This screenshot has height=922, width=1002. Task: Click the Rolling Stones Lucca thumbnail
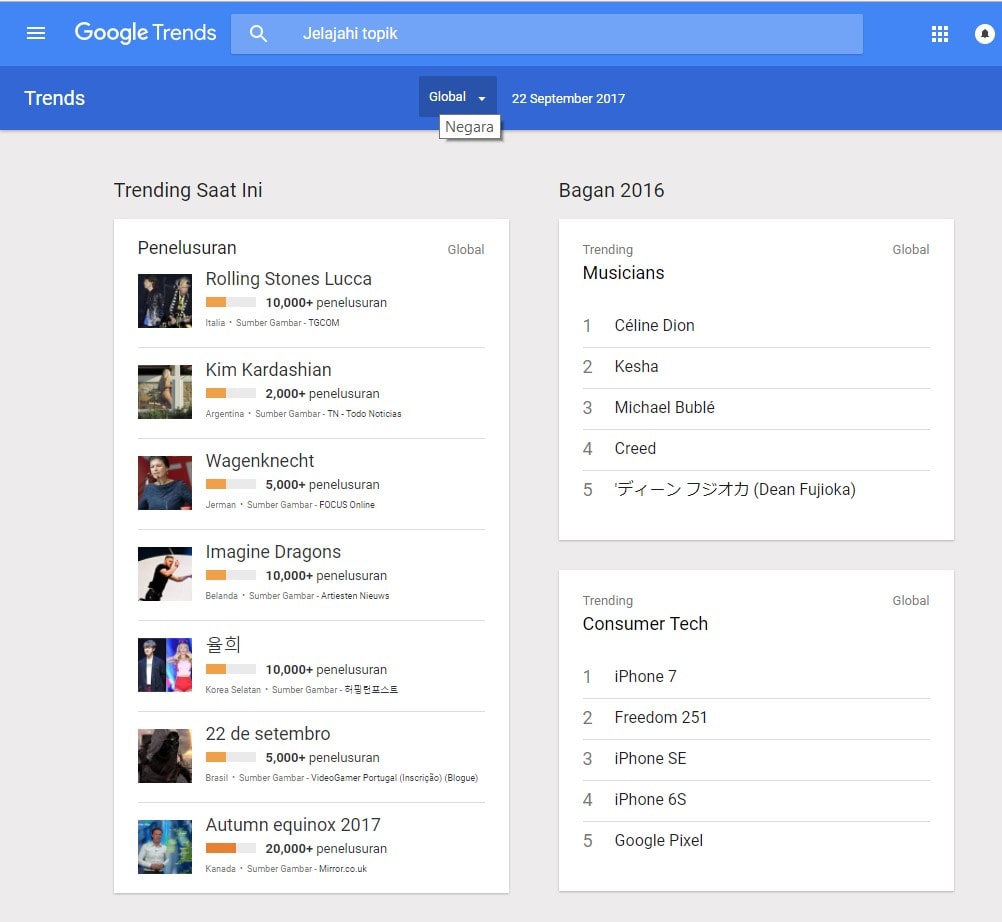point(165,301)
